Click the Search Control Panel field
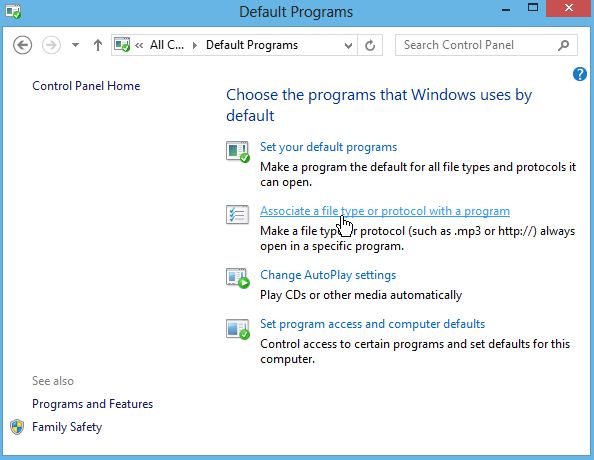 [486, 45]
